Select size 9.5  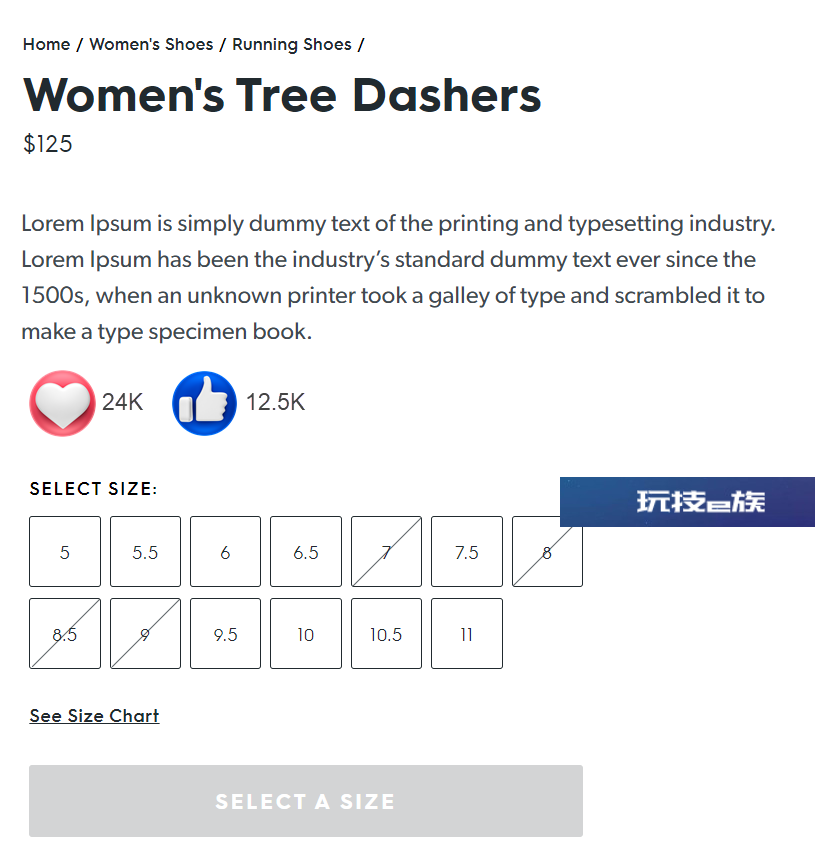(x=225, y=634)
